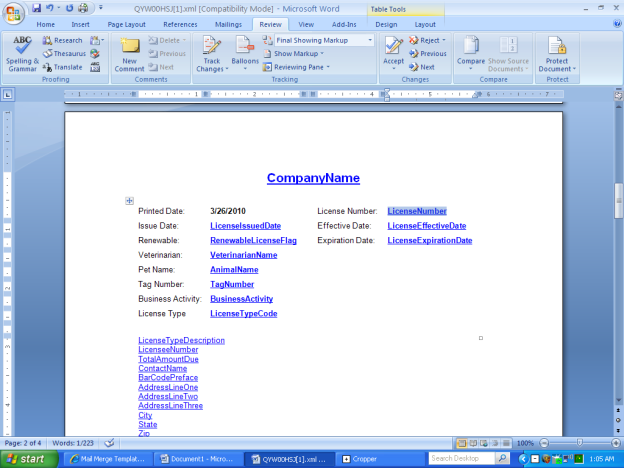Click the Windows start button
This screenshot has height=468, width=624.
(x=28, y=459)
